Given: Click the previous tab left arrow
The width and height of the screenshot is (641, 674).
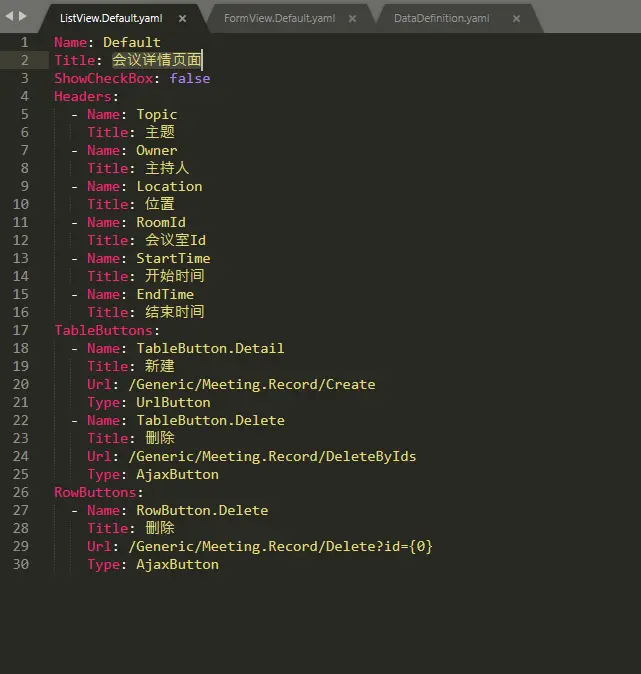Looking at the screenshot, I should click(9, 16).
